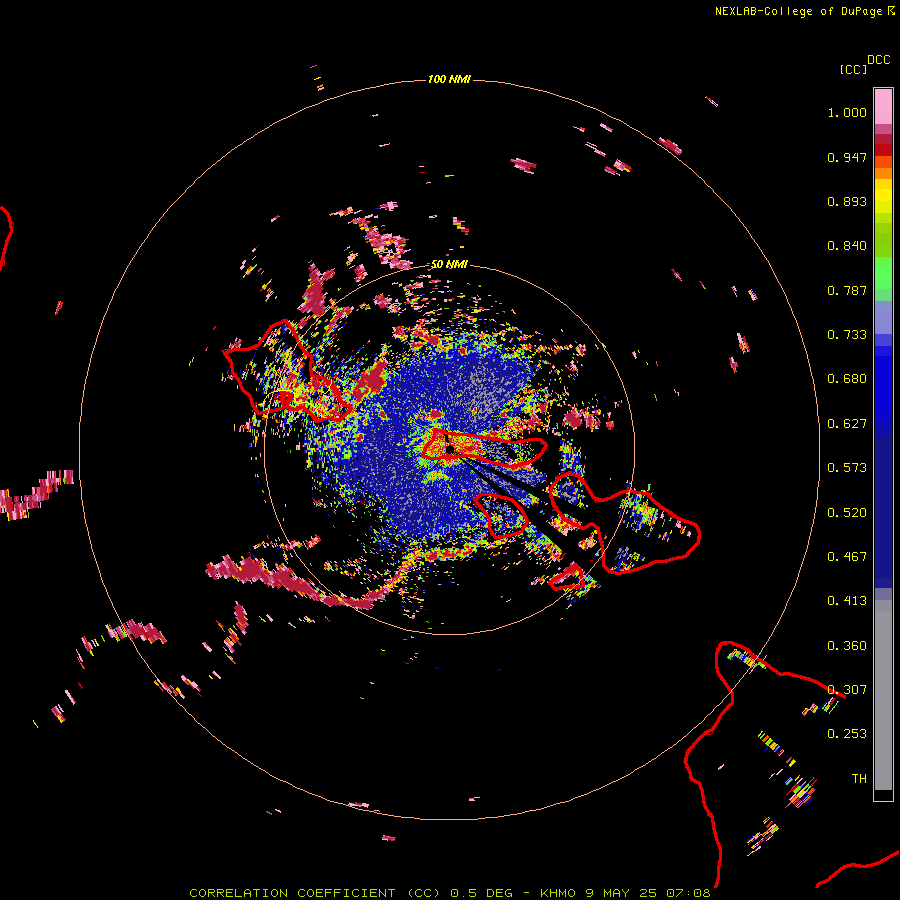Select the 0.307 scale value

[x=847, y=690]
